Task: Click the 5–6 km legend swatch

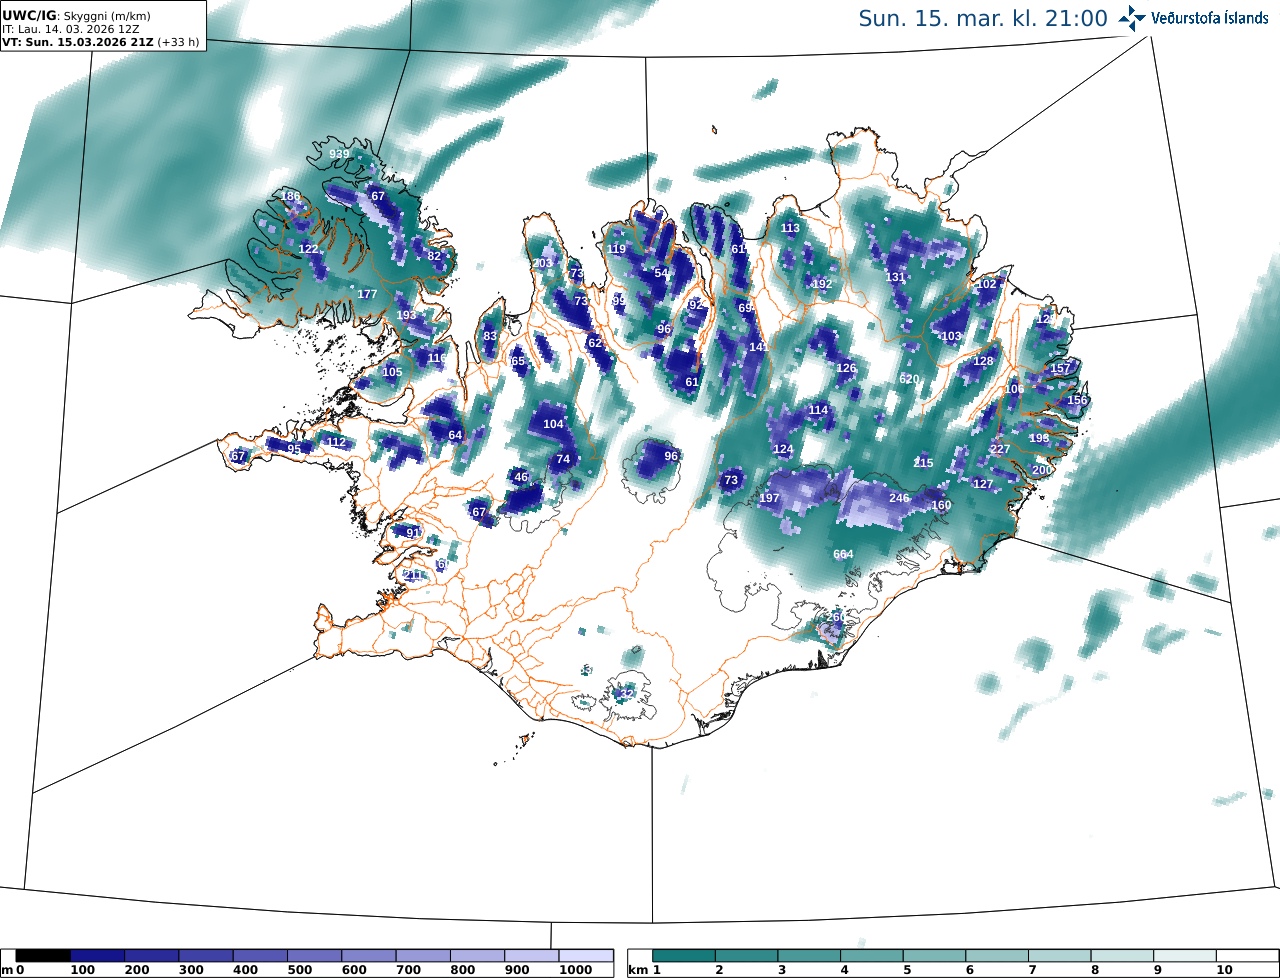Action: coord(934,956)
